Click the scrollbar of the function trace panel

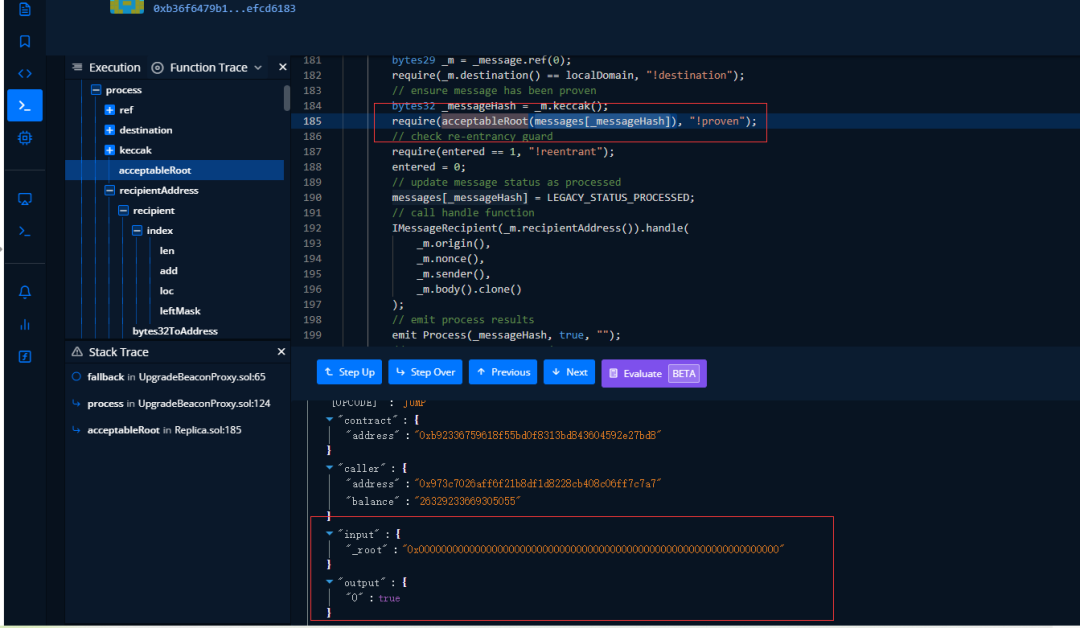287,98
